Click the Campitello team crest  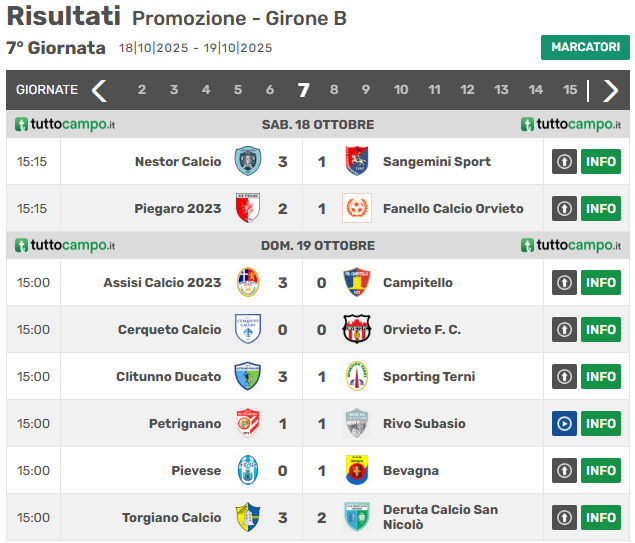[x=357, y=282]
